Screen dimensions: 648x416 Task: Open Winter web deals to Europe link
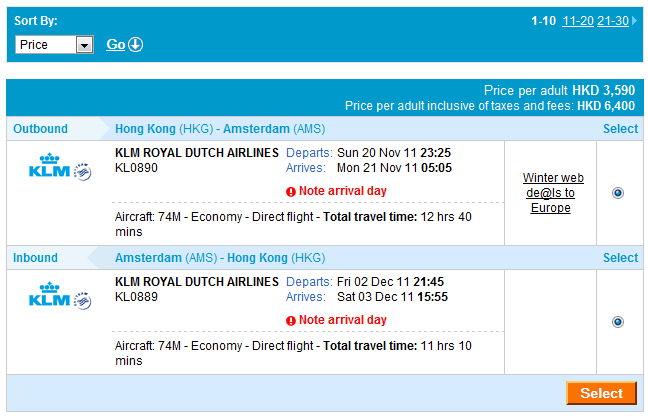pos(553,193)
